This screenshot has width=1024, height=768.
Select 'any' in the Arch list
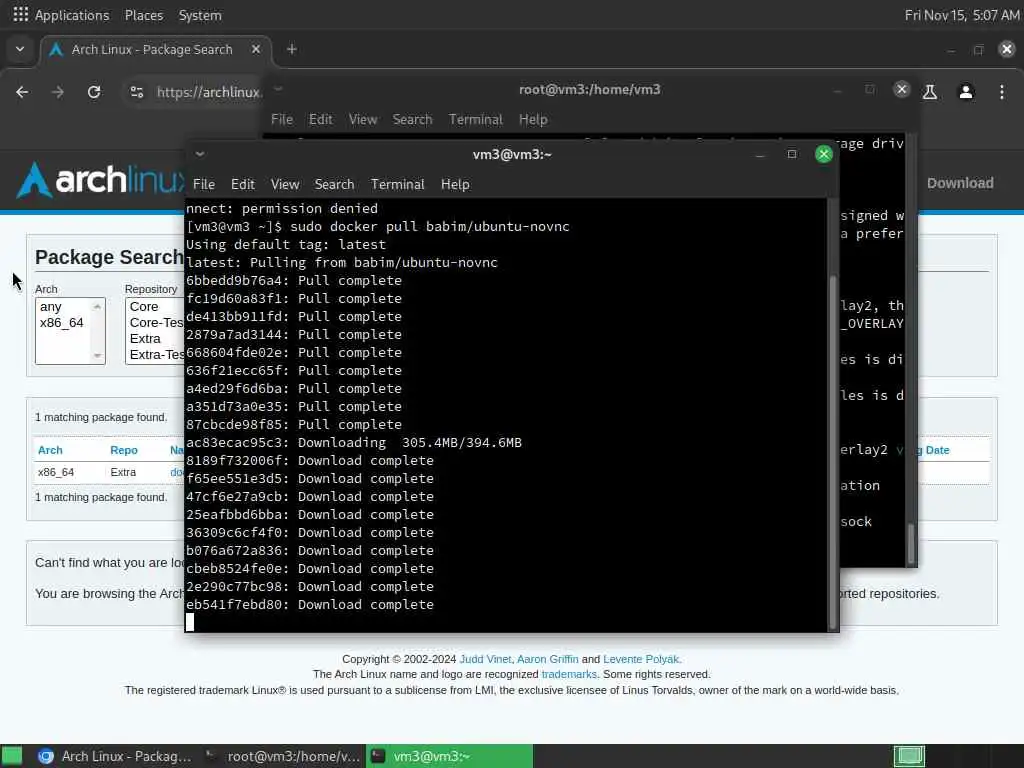[x=51, y=307]
